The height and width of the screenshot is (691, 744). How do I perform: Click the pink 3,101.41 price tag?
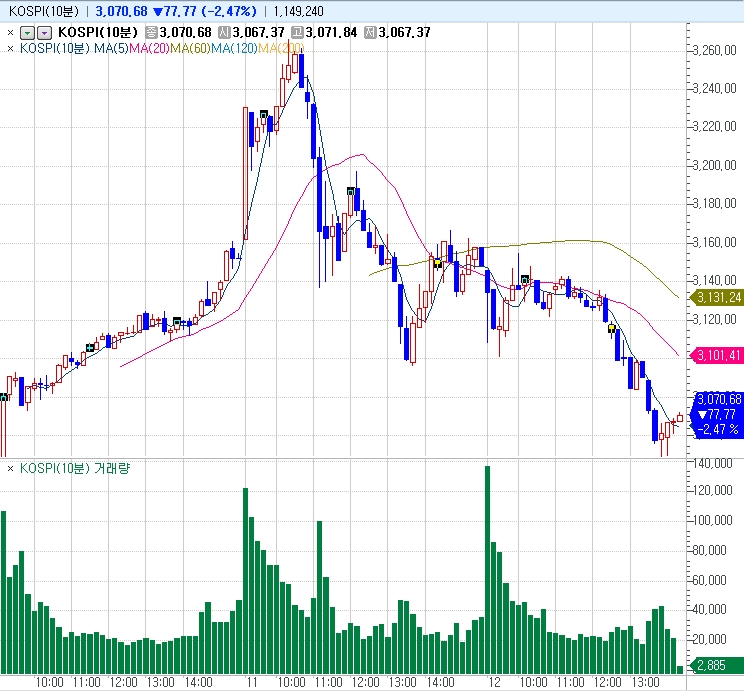tap(717, 355)
